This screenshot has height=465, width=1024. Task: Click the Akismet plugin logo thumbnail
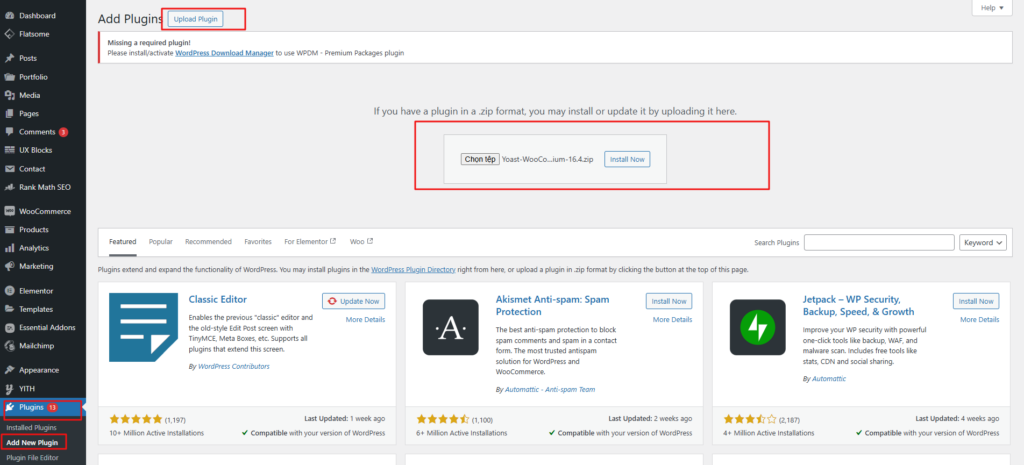(x=450, y=327)
